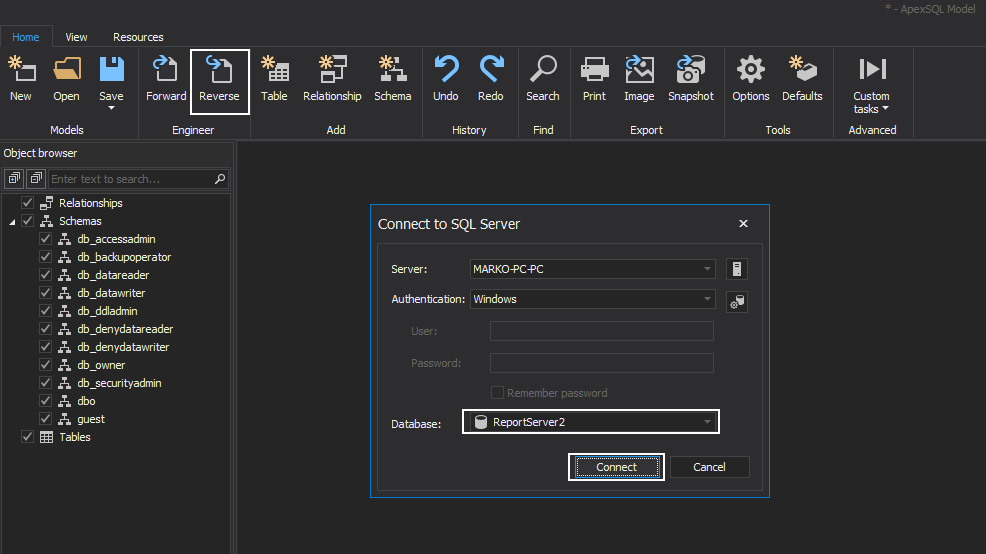Image resolution: width=986 pixels, height=554 pixels.
Task: Click the Relationships icon in tree
Action: [47, 202]
